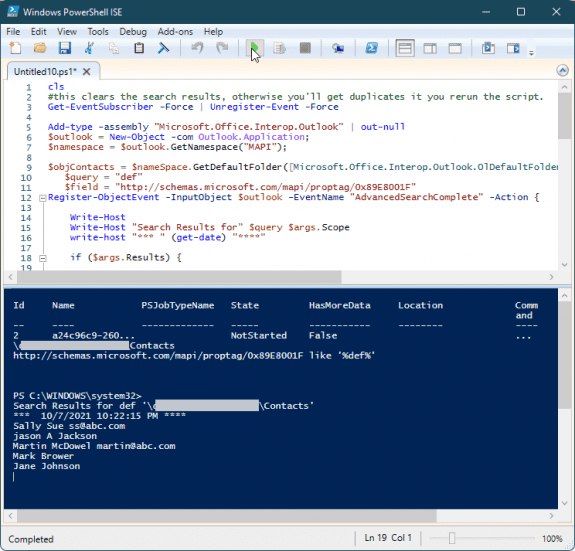Click script editor scroll up arrow

pyautogui.click(x=564, y=87)
